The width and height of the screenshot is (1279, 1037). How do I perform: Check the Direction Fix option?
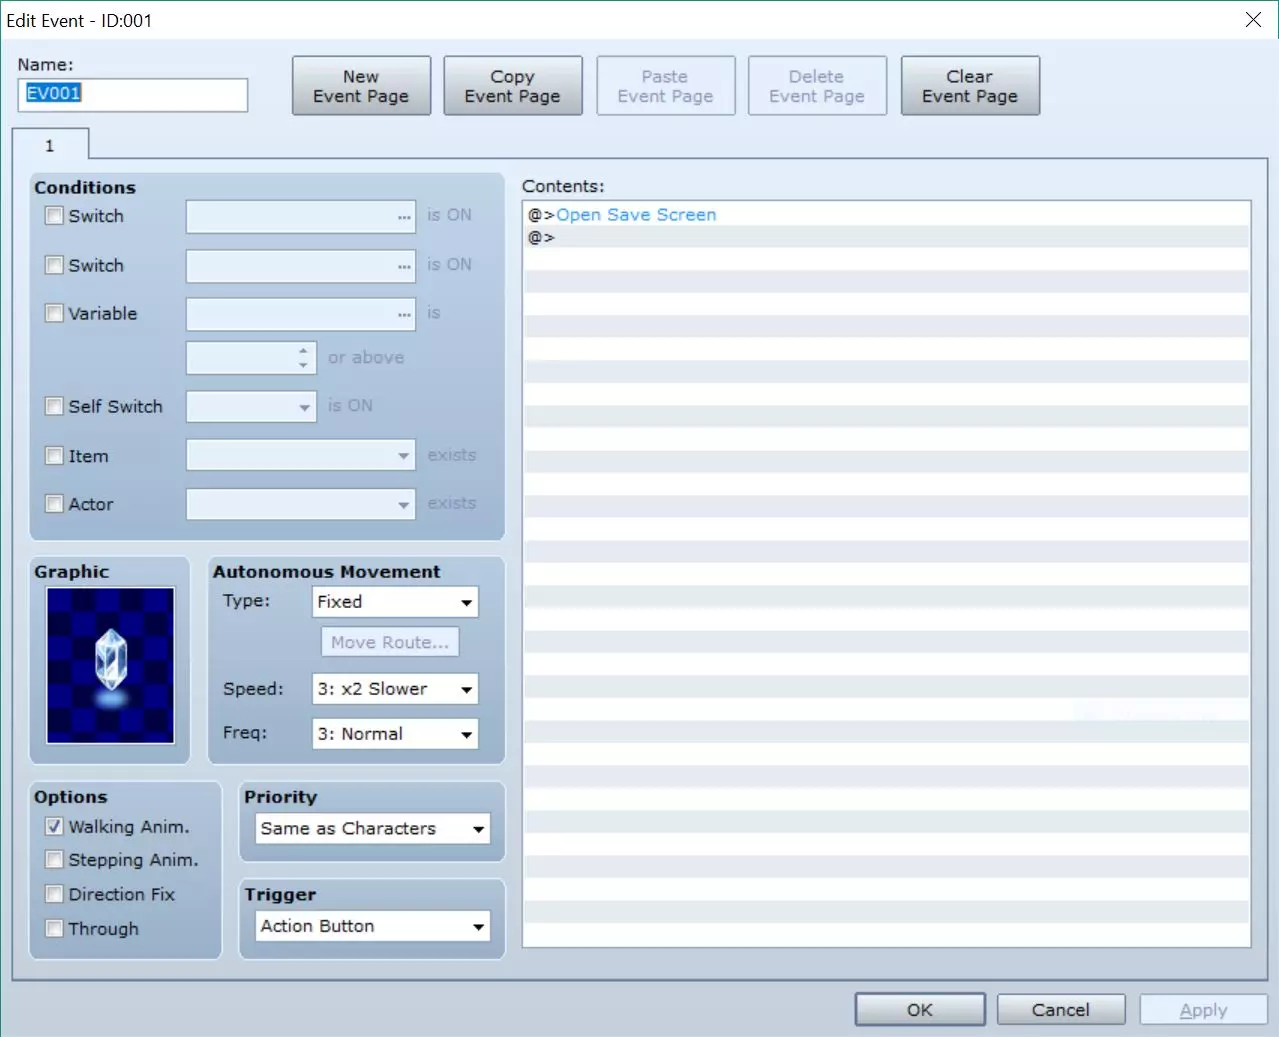pyautogui.click(x=54, y=894)
